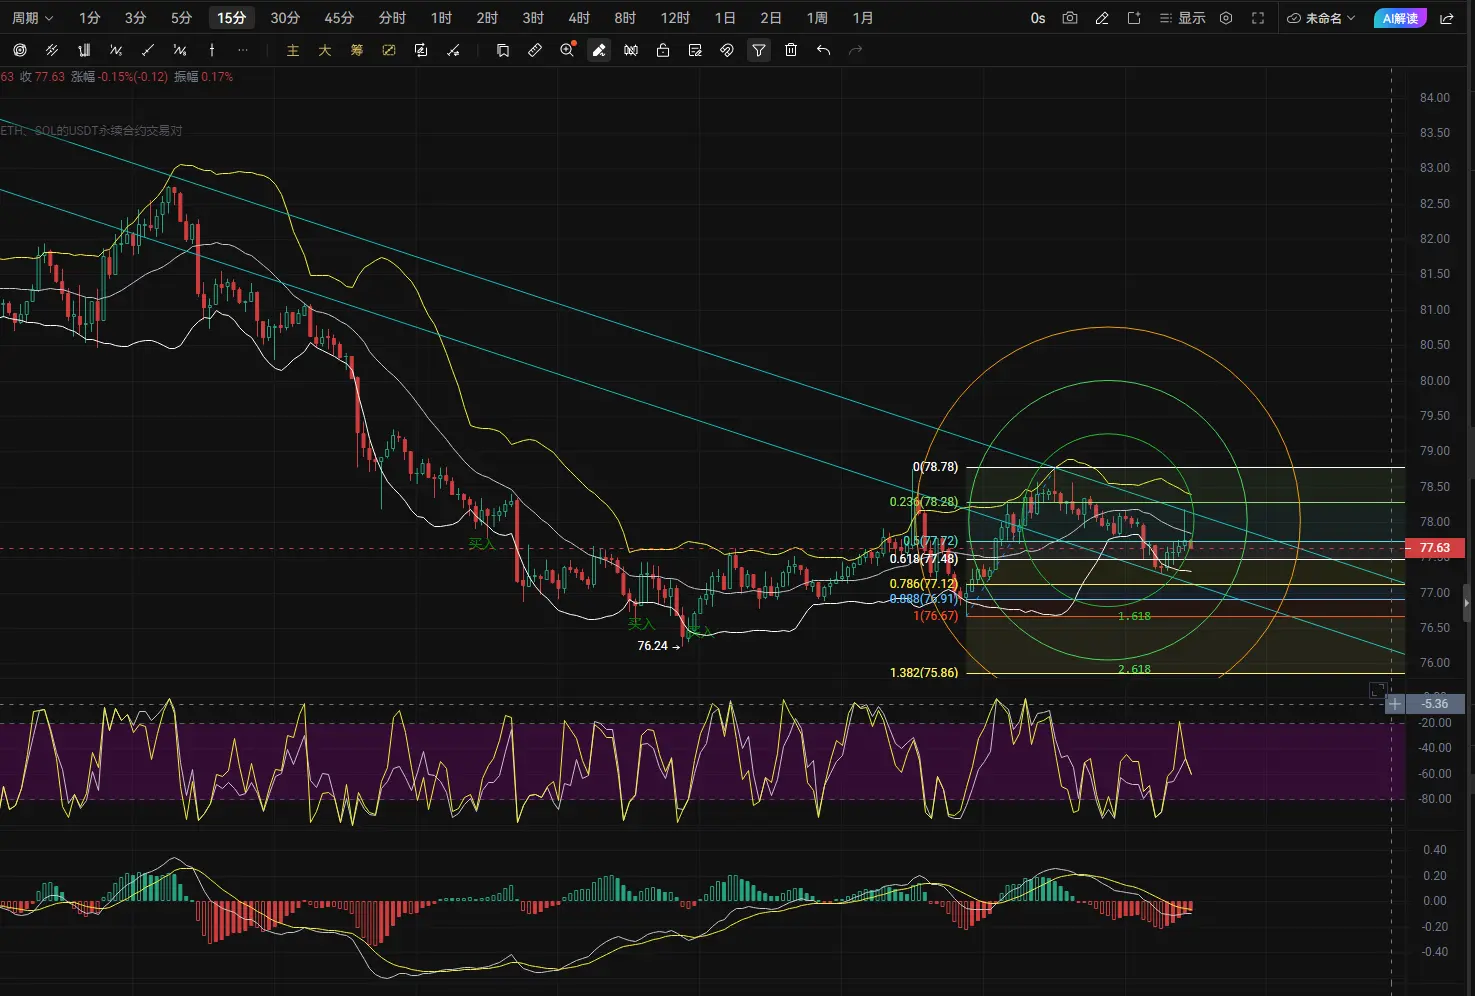Viewport: 1475px width, 996px height.
Task: Switch to the 30分 timeframe
Action: [285, 18]
